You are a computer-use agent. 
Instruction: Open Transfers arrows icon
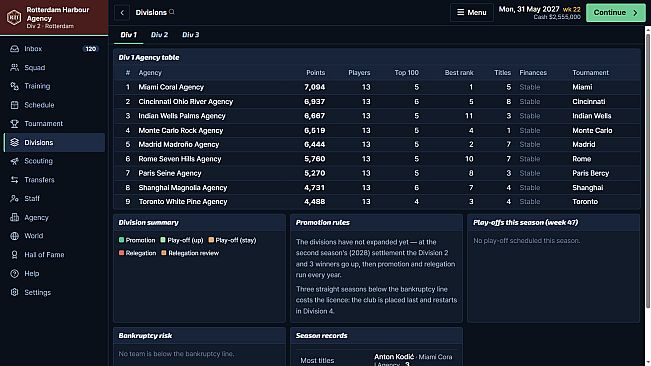[15, 180]
